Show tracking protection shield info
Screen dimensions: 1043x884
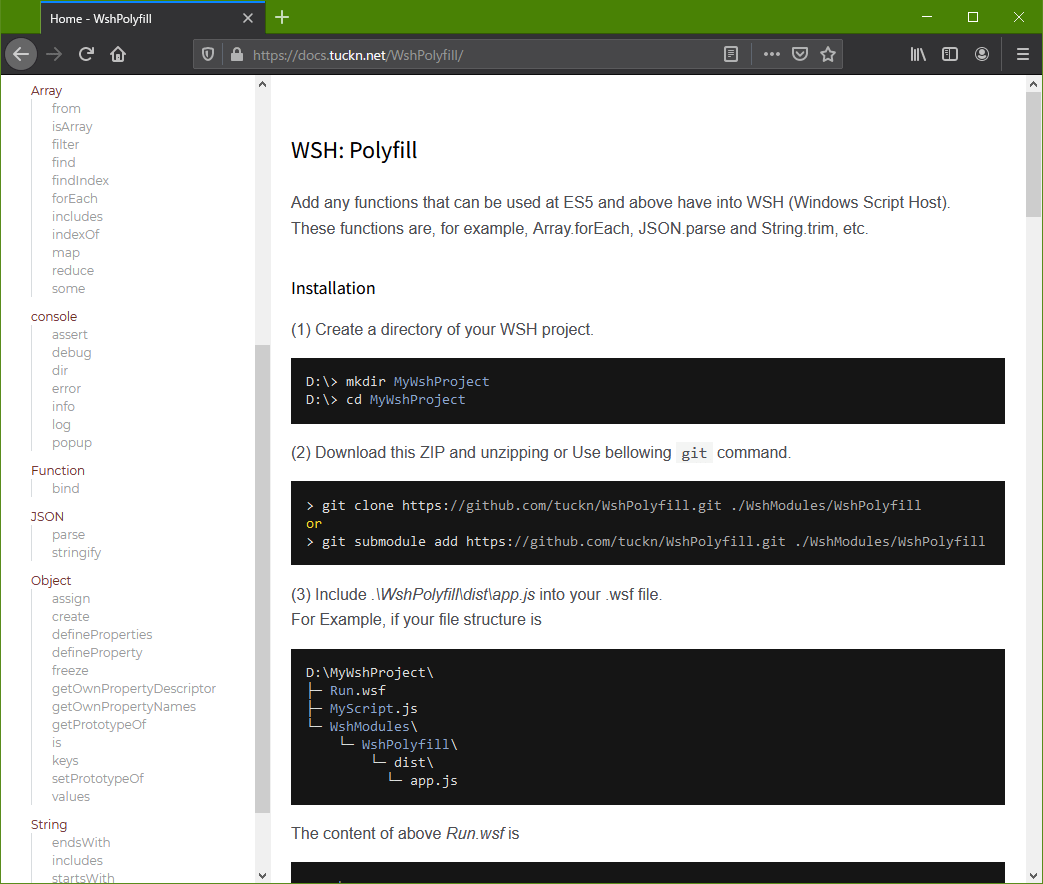click(208, 54)
